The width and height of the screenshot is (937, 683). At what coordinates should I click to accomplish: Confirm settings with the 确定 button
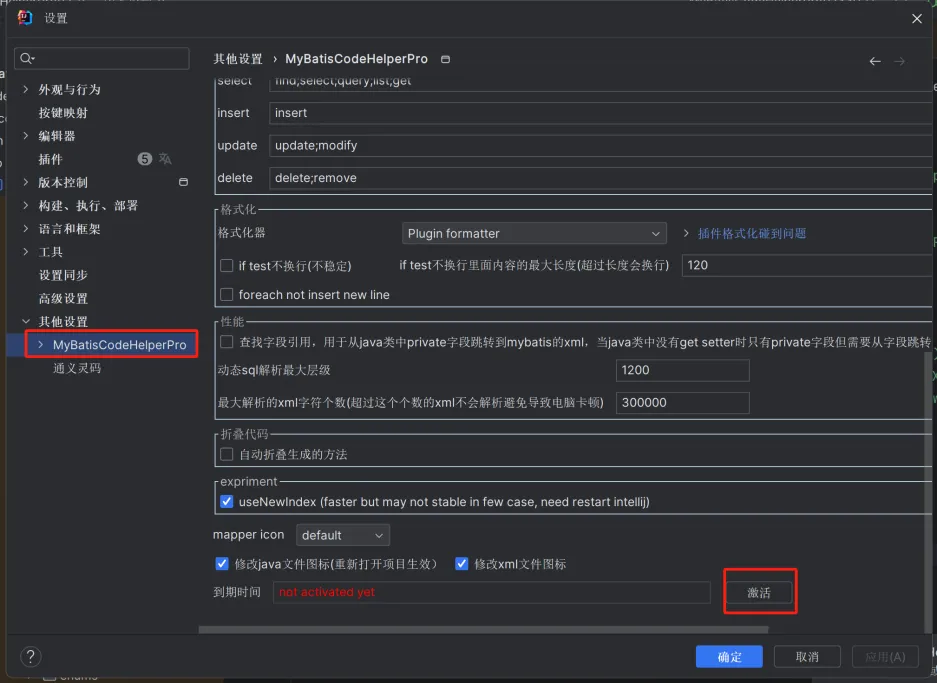[729, 657]
